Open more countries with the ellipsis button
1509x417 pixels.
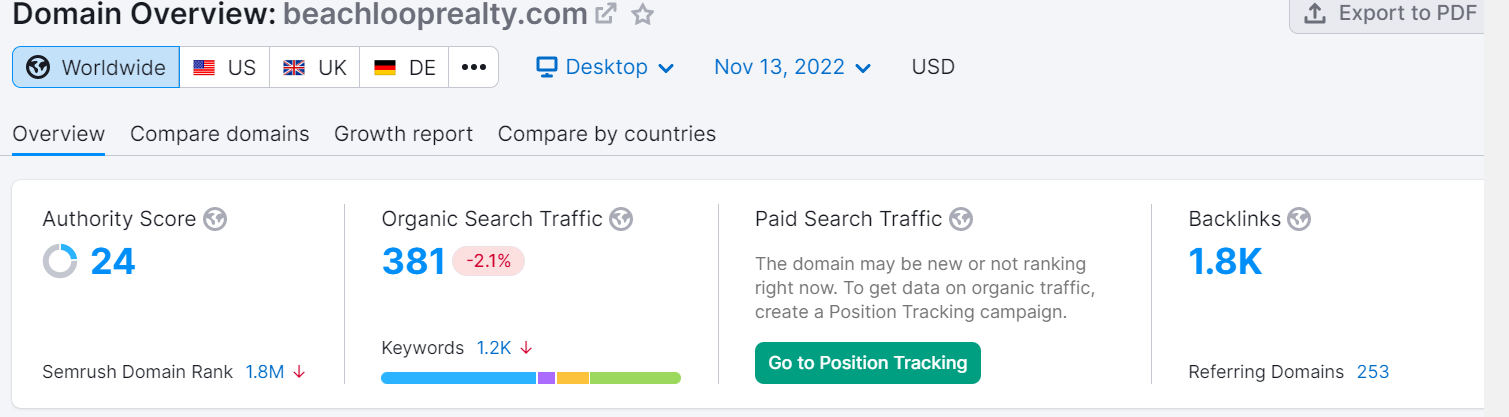tap(474, 68)
